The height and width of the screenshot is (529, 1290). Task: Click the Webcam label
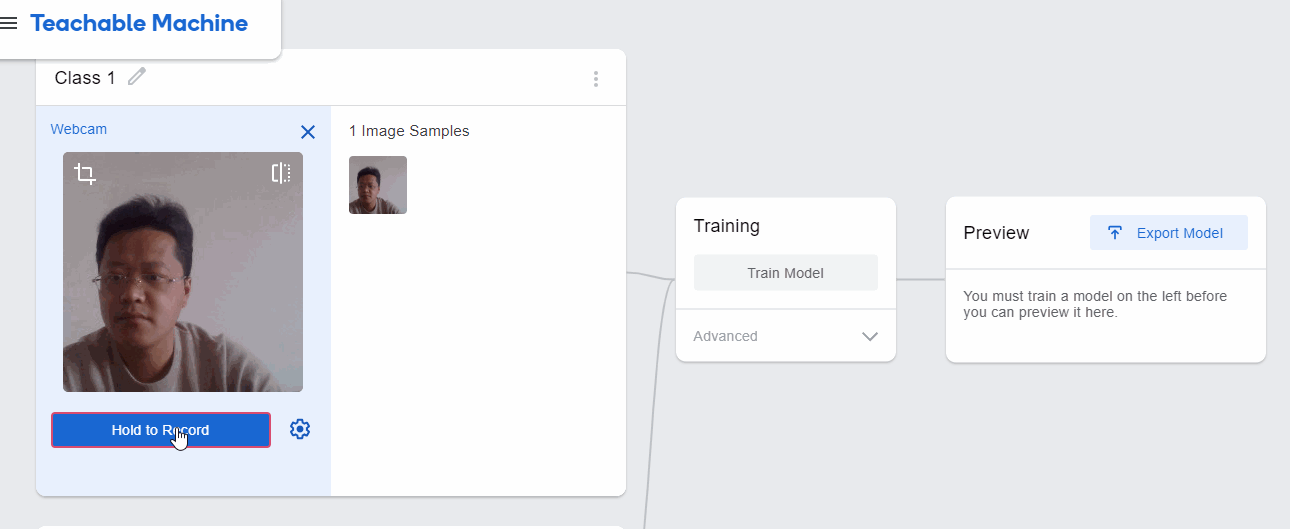pos(79,129)
